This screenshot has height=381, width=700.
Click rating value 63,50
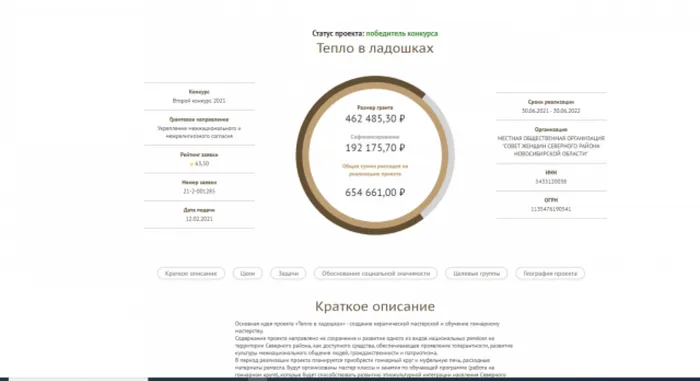[x=202, y=164]
